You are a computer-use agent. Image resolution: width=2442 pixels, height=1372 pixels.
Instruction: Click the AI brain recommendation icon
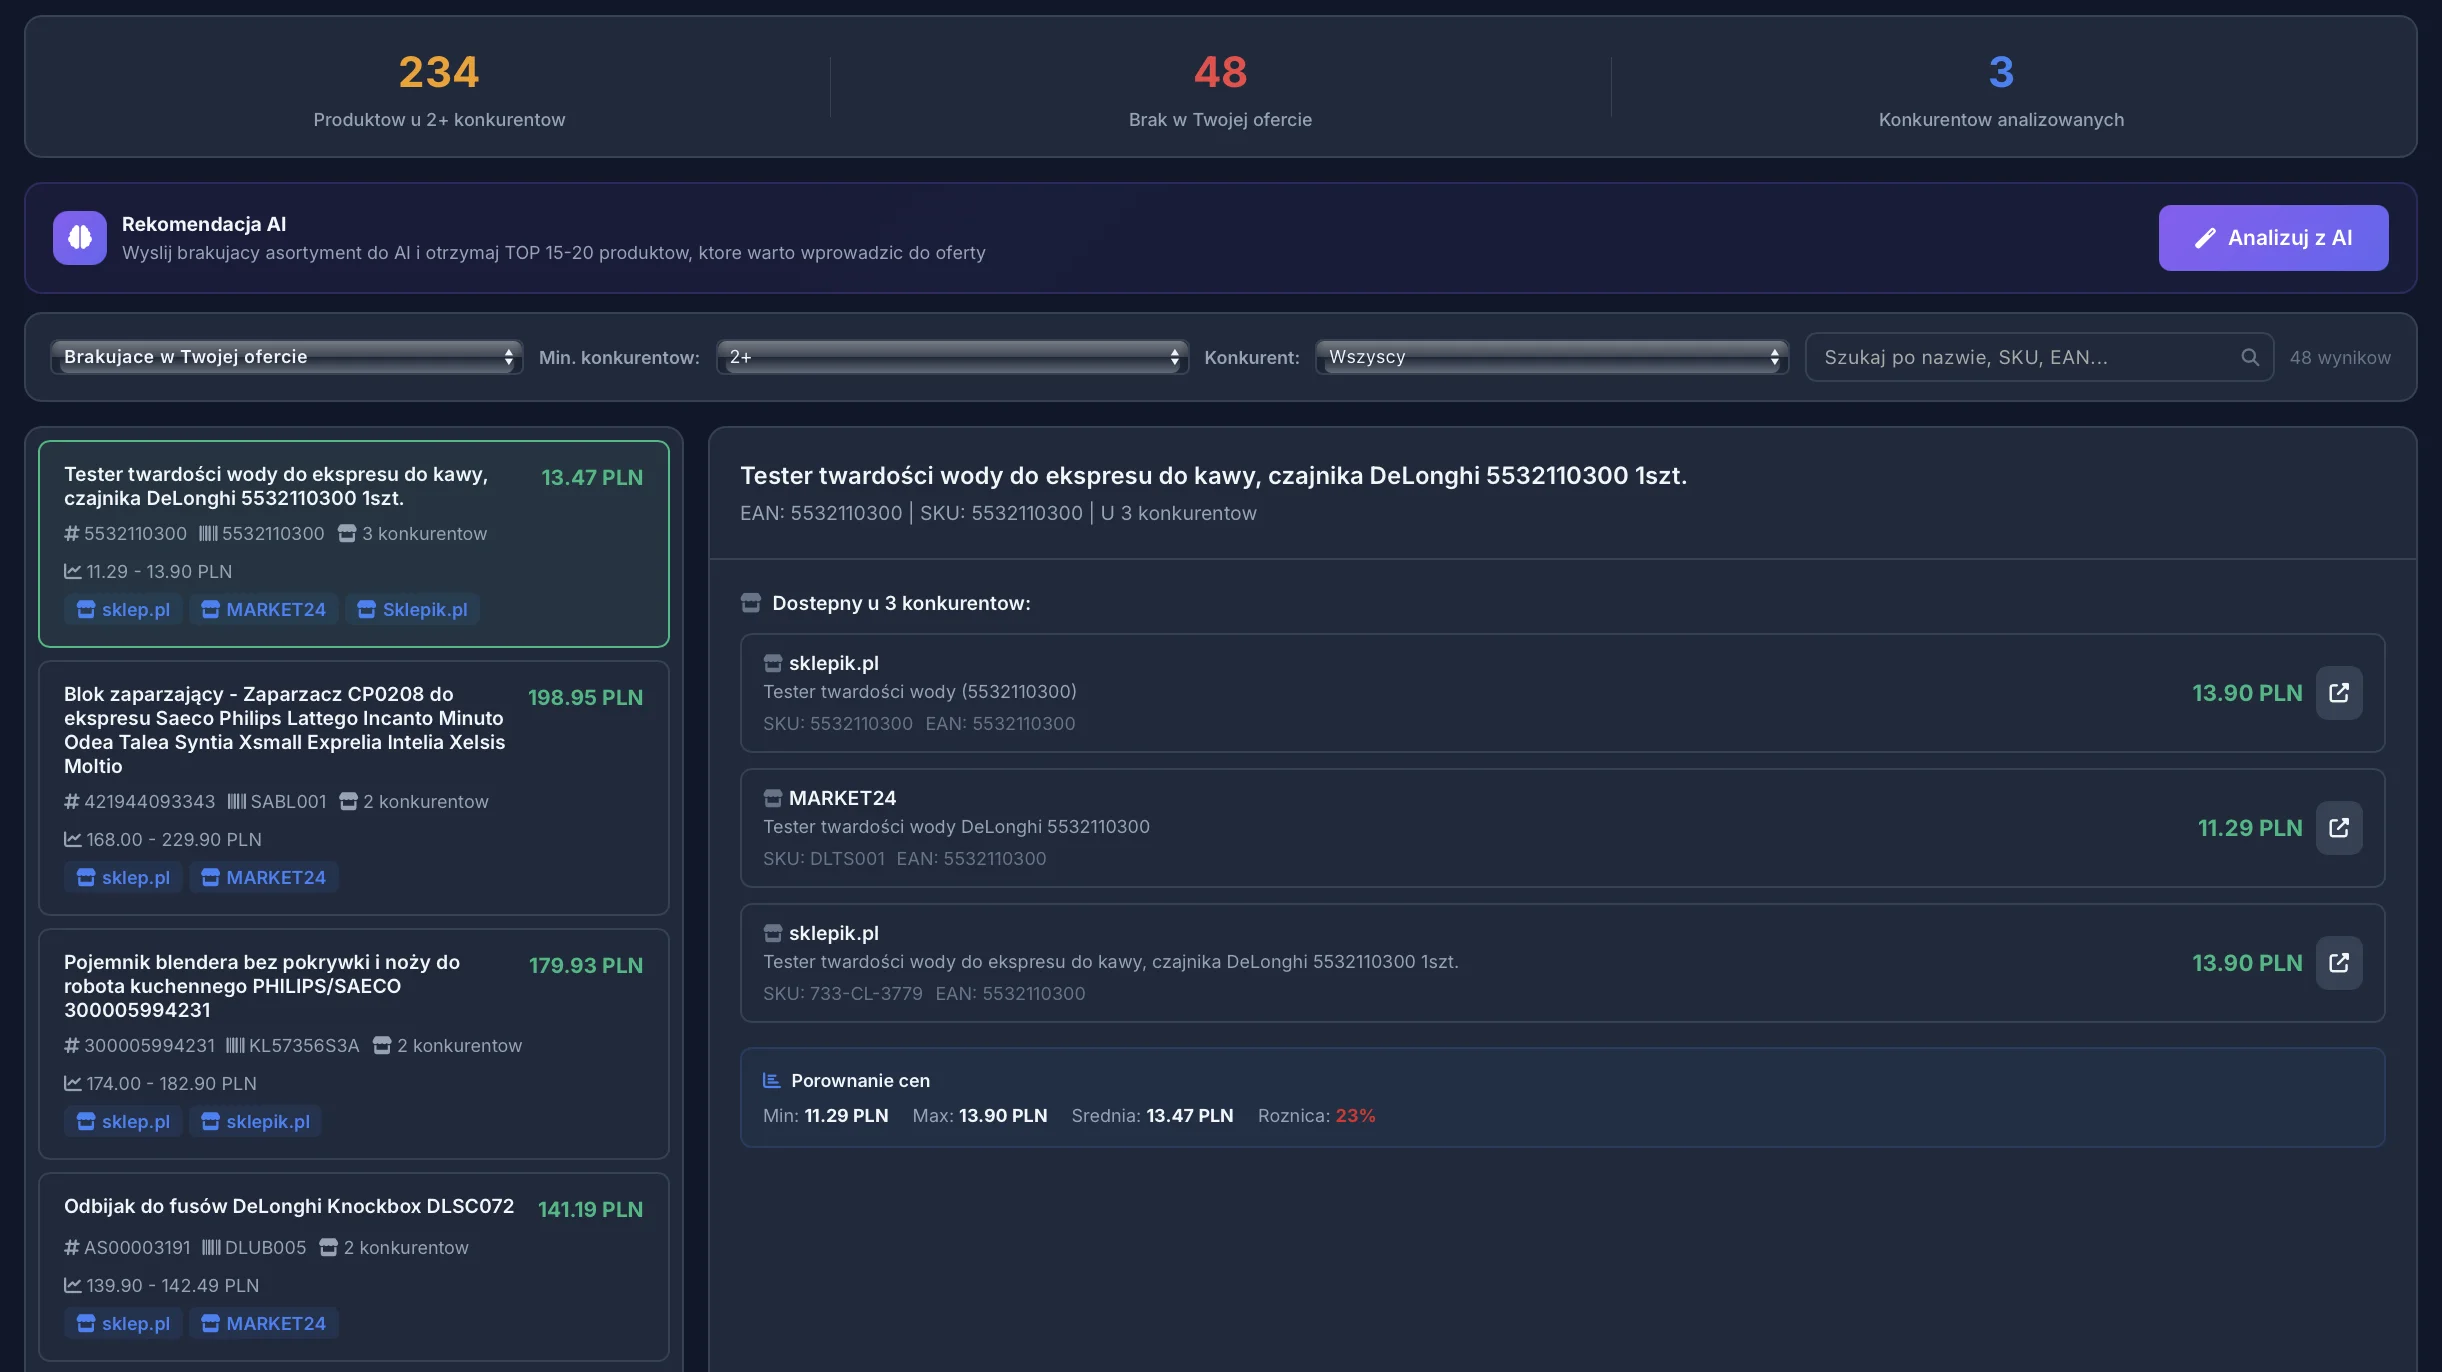pos(80,238)
